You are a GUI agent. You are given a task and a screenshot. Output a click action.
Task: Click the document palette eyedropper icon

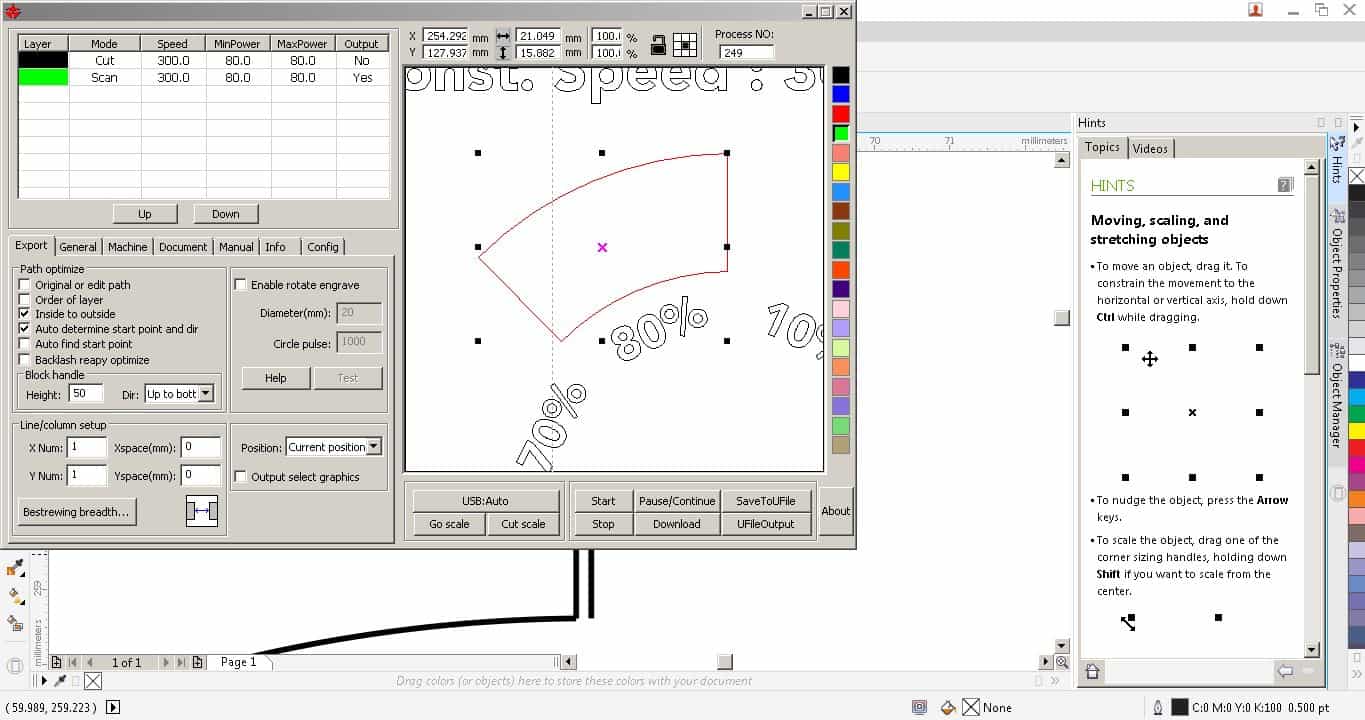60,681
